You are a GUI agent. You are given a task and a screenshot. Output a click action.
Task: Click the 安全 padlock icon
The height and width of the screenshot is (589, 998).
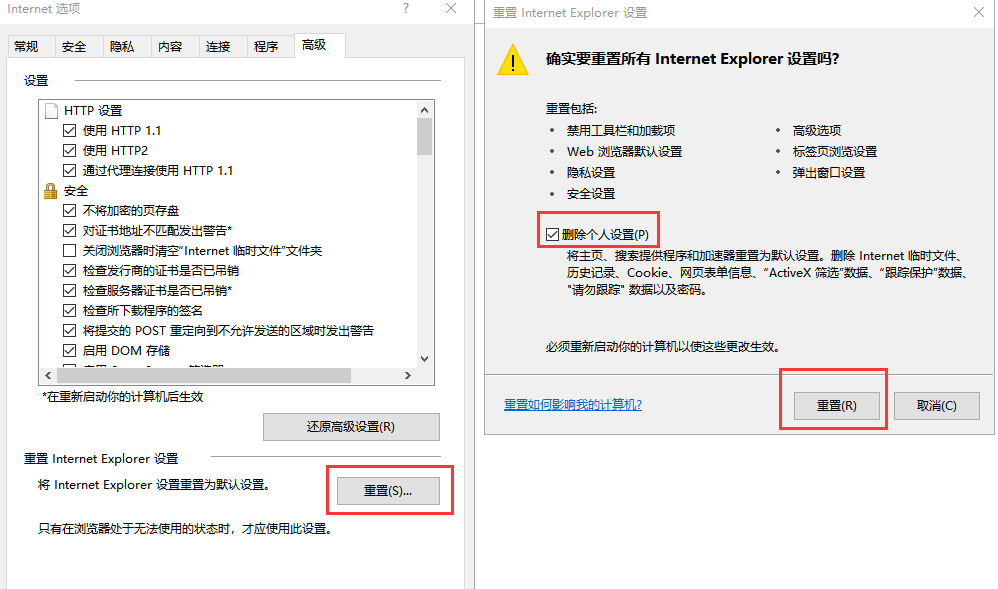51,190
